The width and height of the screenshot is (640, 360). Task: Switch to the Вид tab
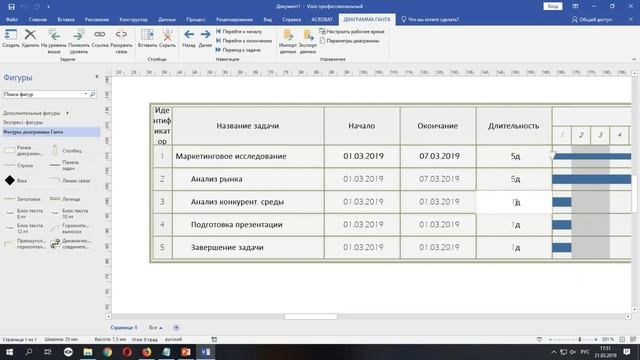click(267, 19)
